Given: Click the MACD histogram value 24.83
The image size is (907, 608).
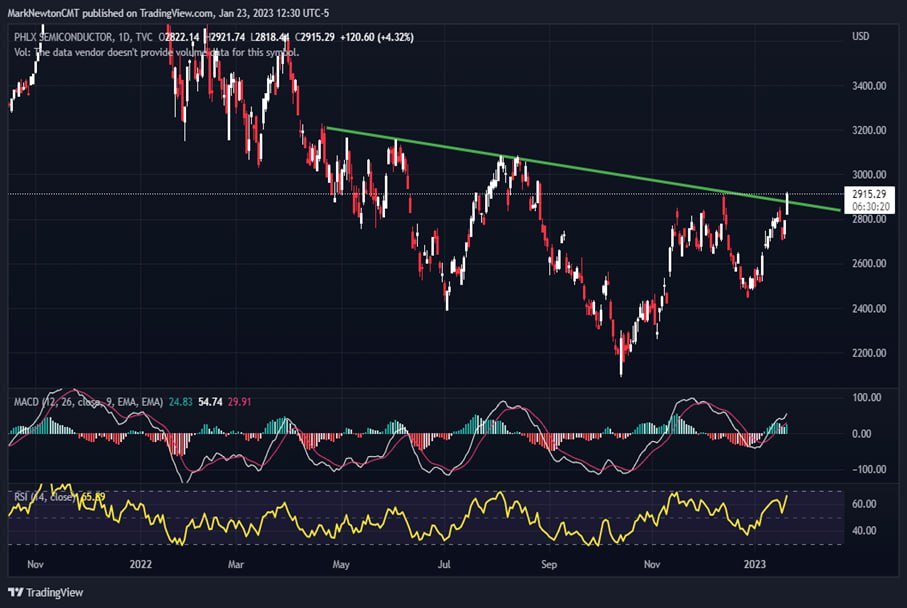Looking at the screenshot, I should pyautogui.click(x=180, y=401).
